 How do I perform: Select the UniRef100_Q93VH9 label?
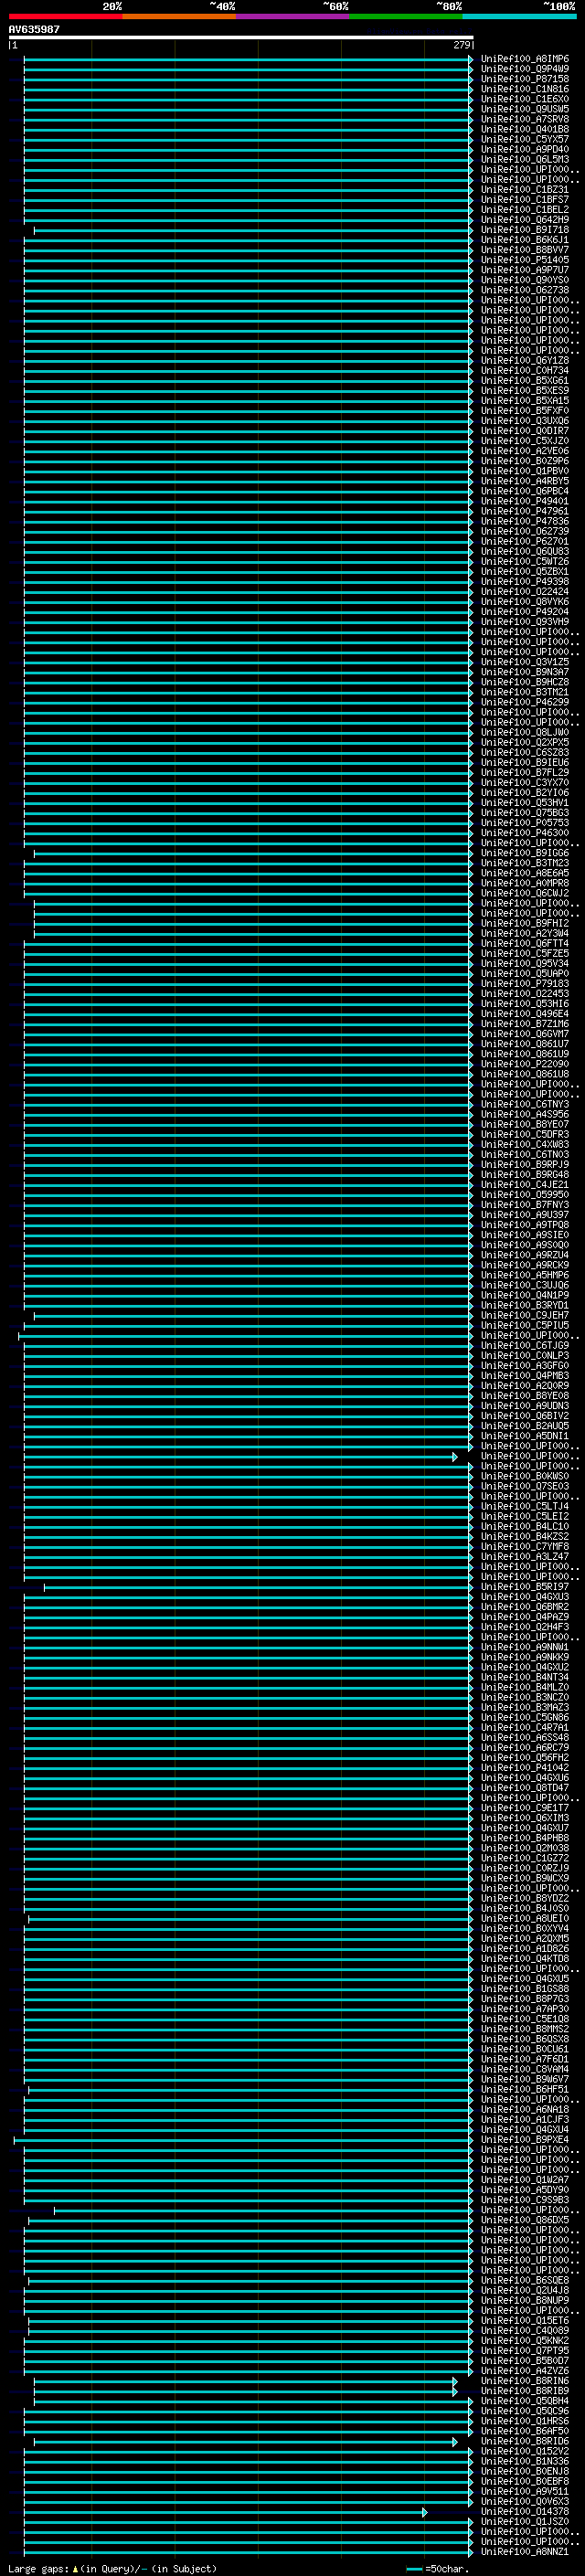pos(525,622)
